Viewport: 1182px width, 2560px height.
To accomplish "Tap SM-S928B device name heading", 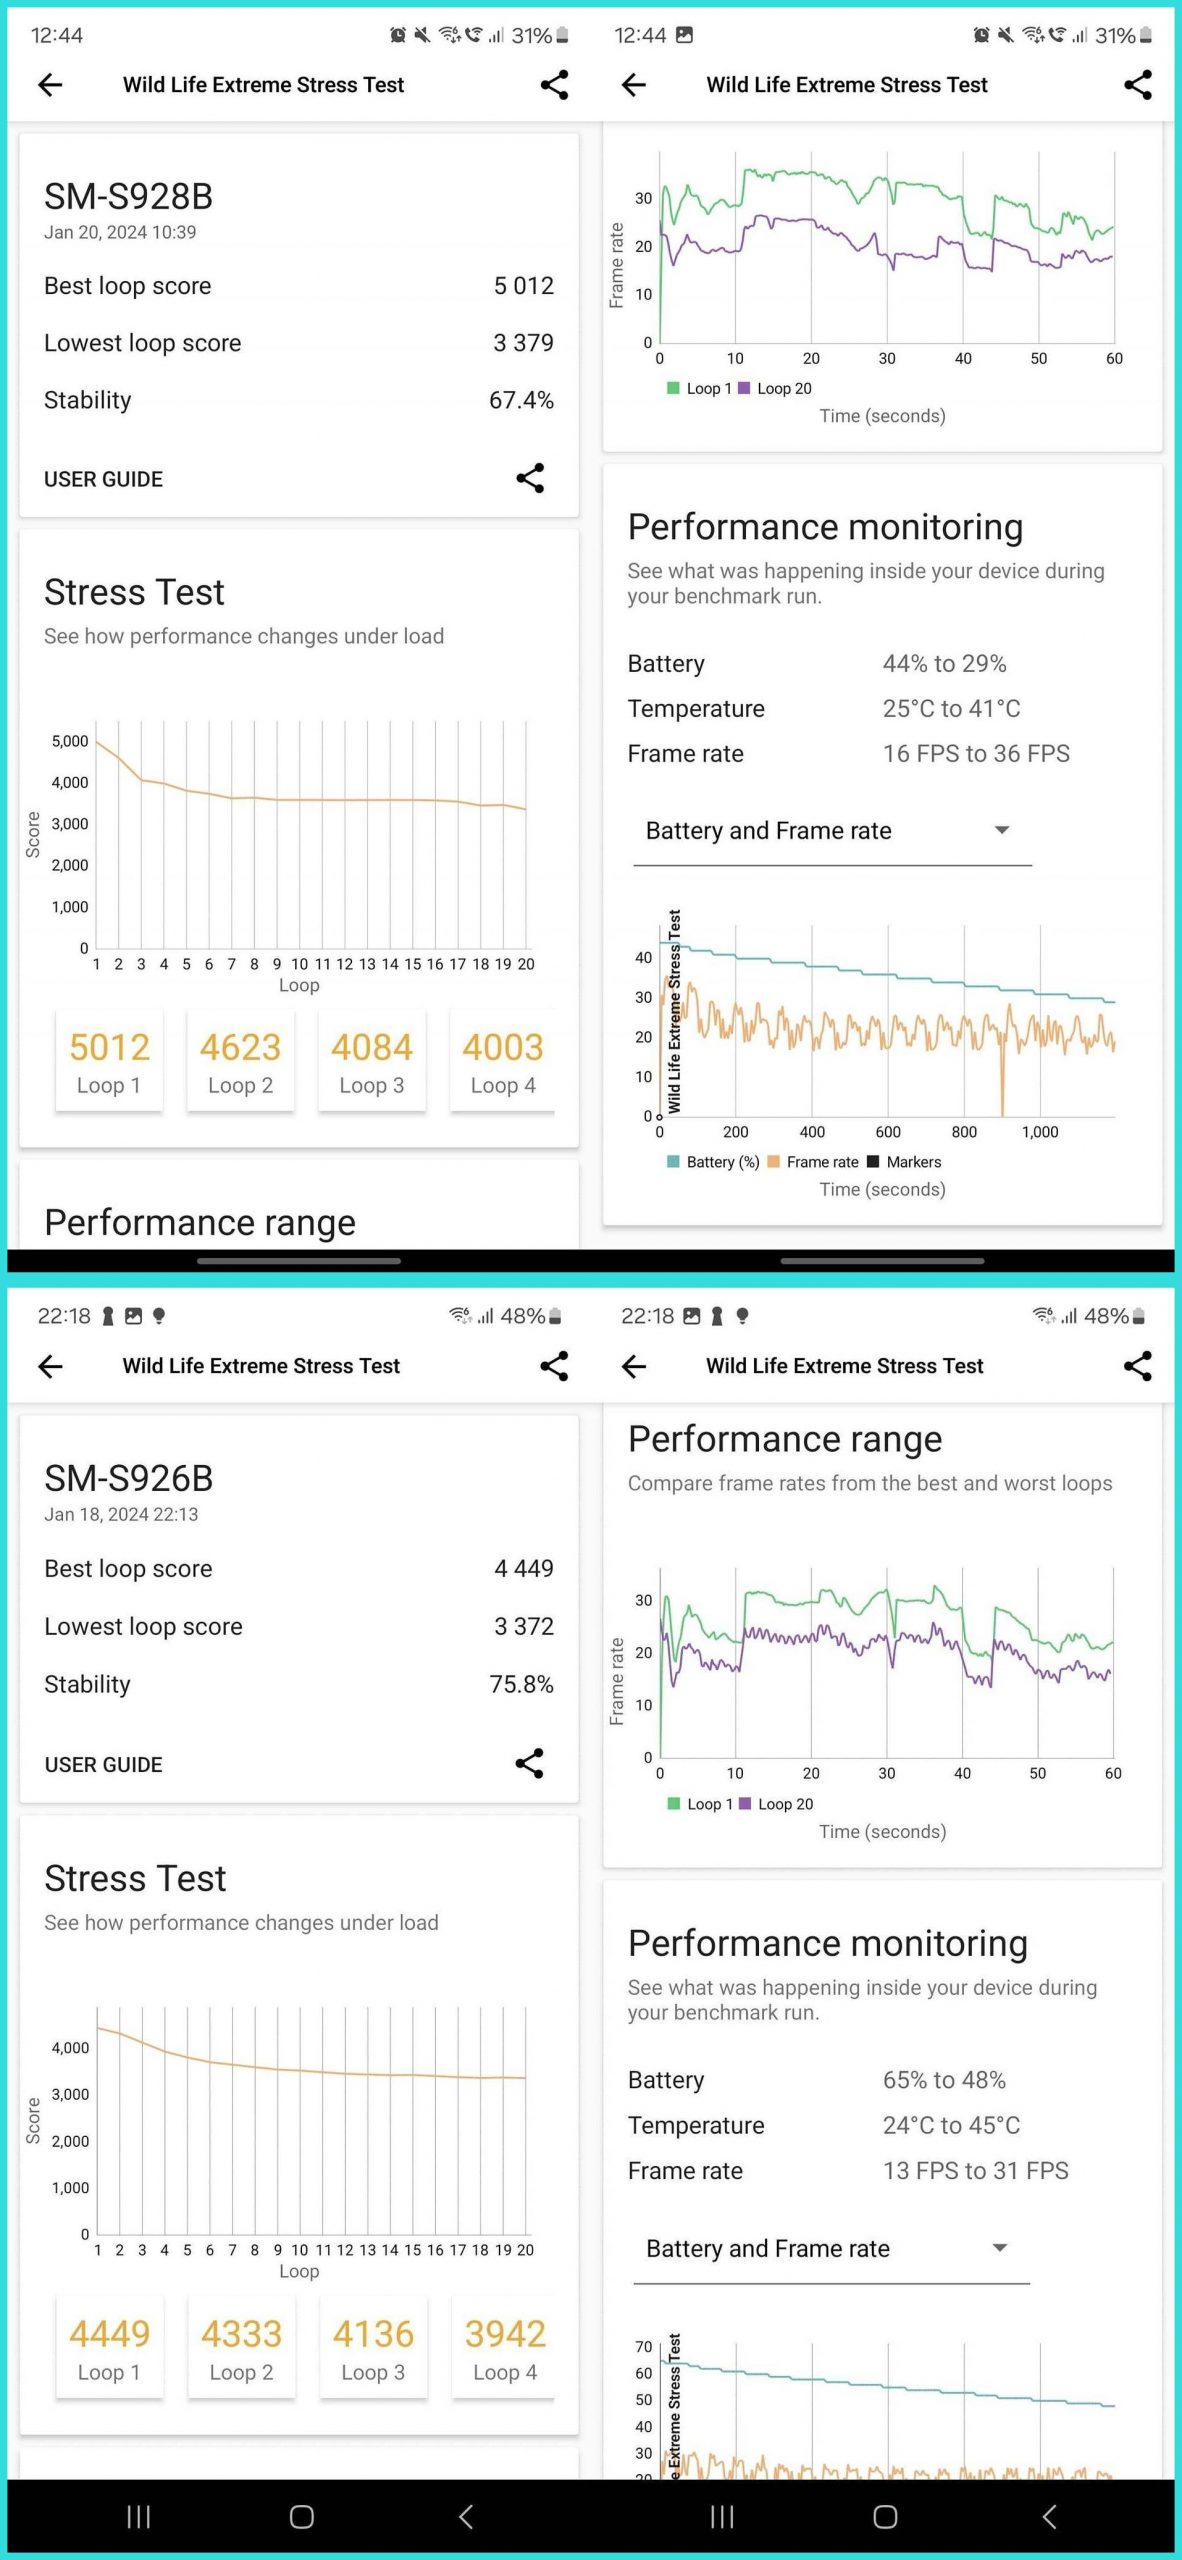I will click(128, 197).
